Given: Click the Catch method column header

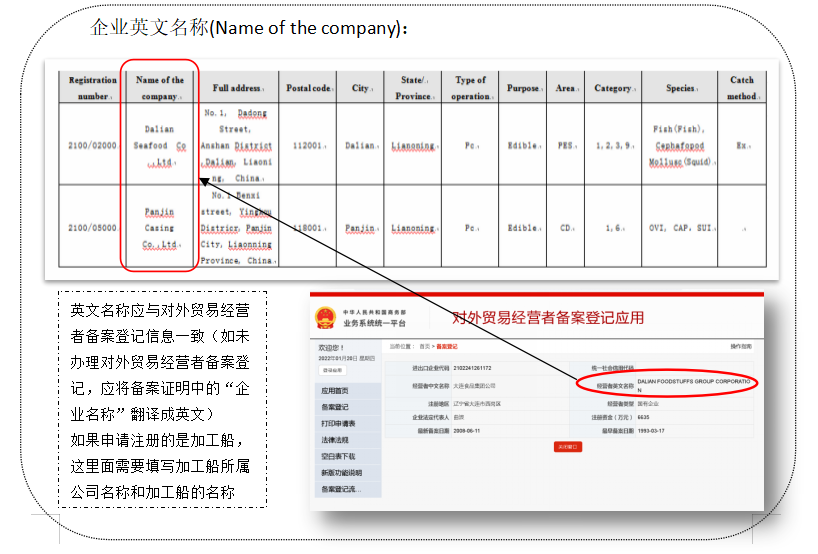Looking at the screenshot, I should [x=742, y=88].
